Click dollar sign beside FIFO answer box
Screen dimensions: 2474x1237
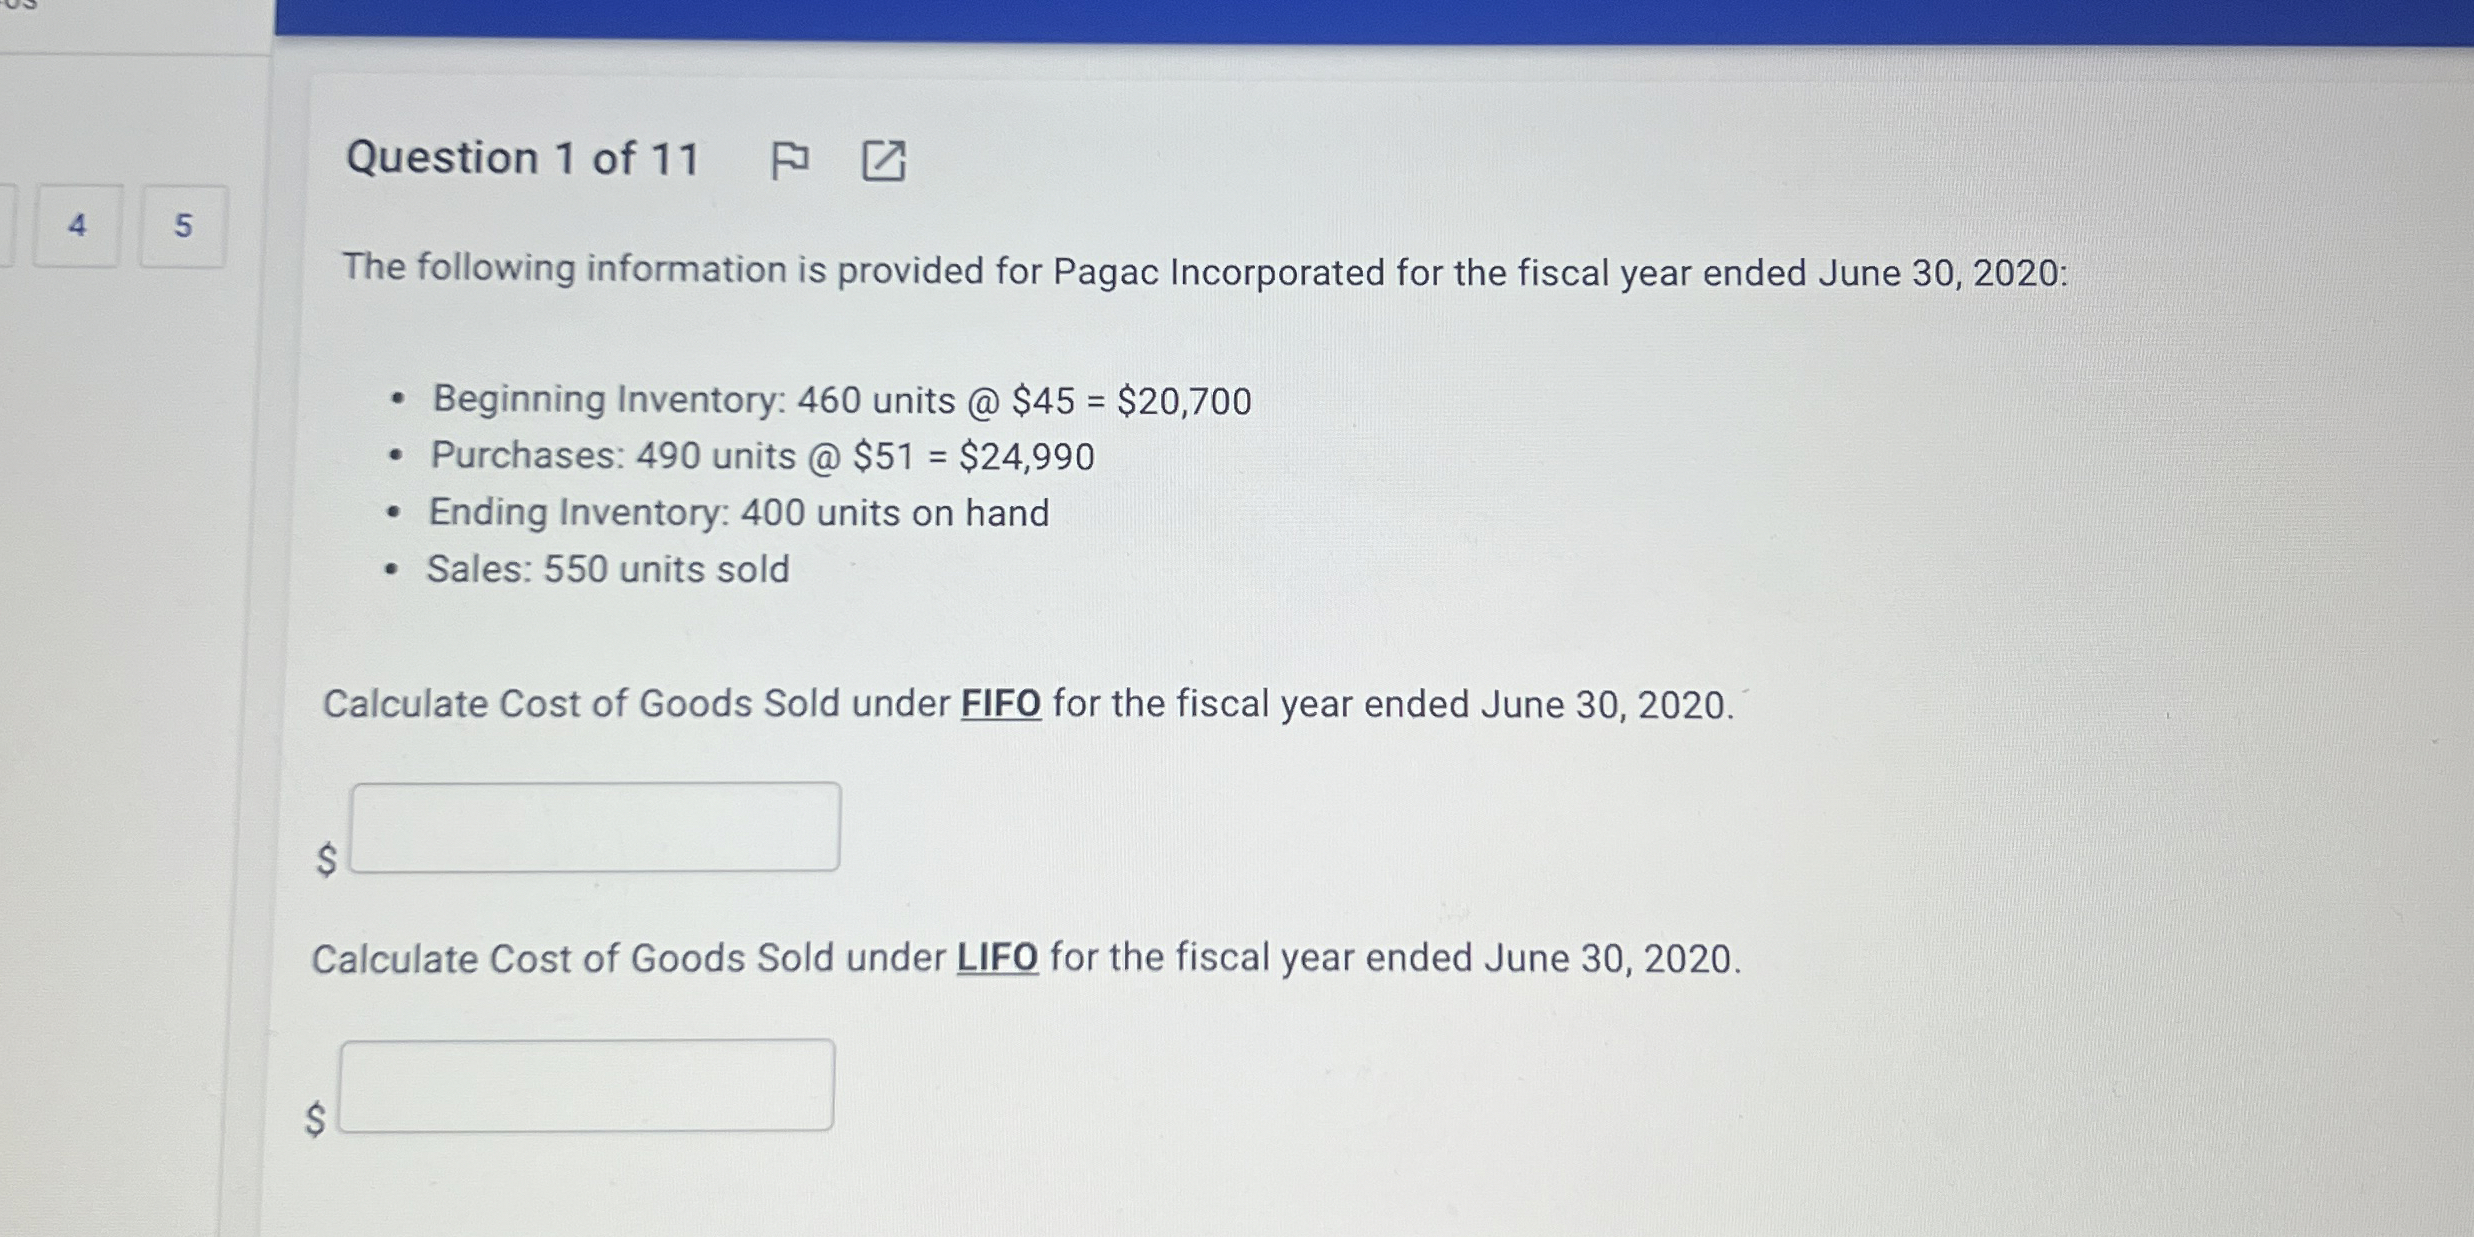point(326,858)
